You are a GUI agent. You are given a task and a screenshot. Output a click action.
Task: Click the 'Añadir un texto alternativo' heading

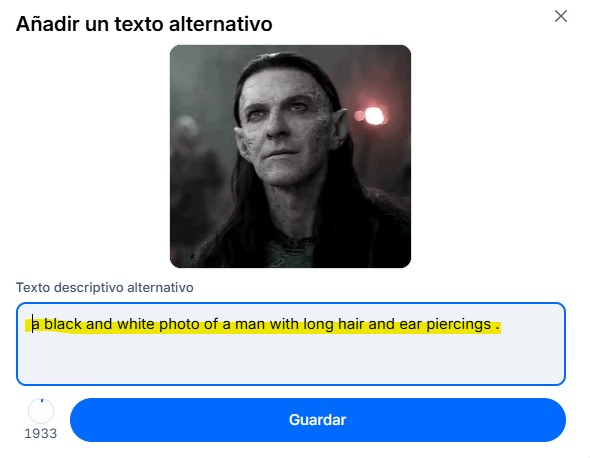(x=144, y=24)
